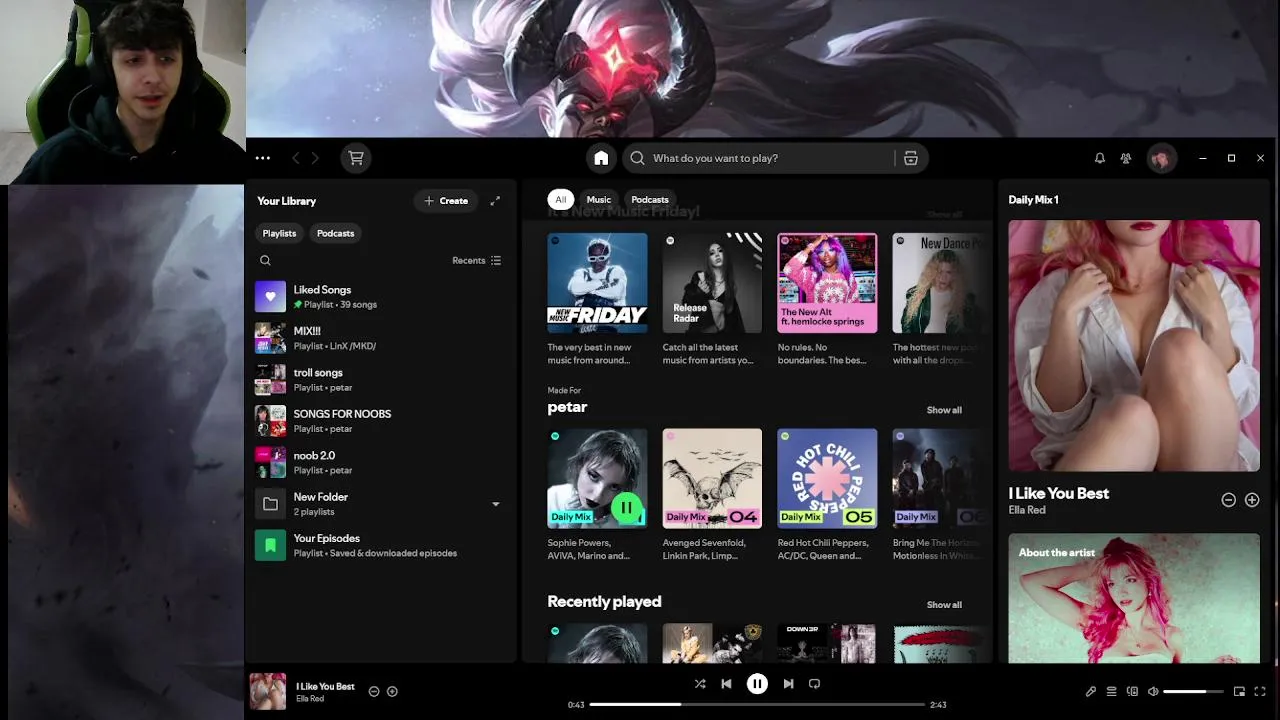
Task: Open Friend Activity icon
Action: click(1126, 158)
